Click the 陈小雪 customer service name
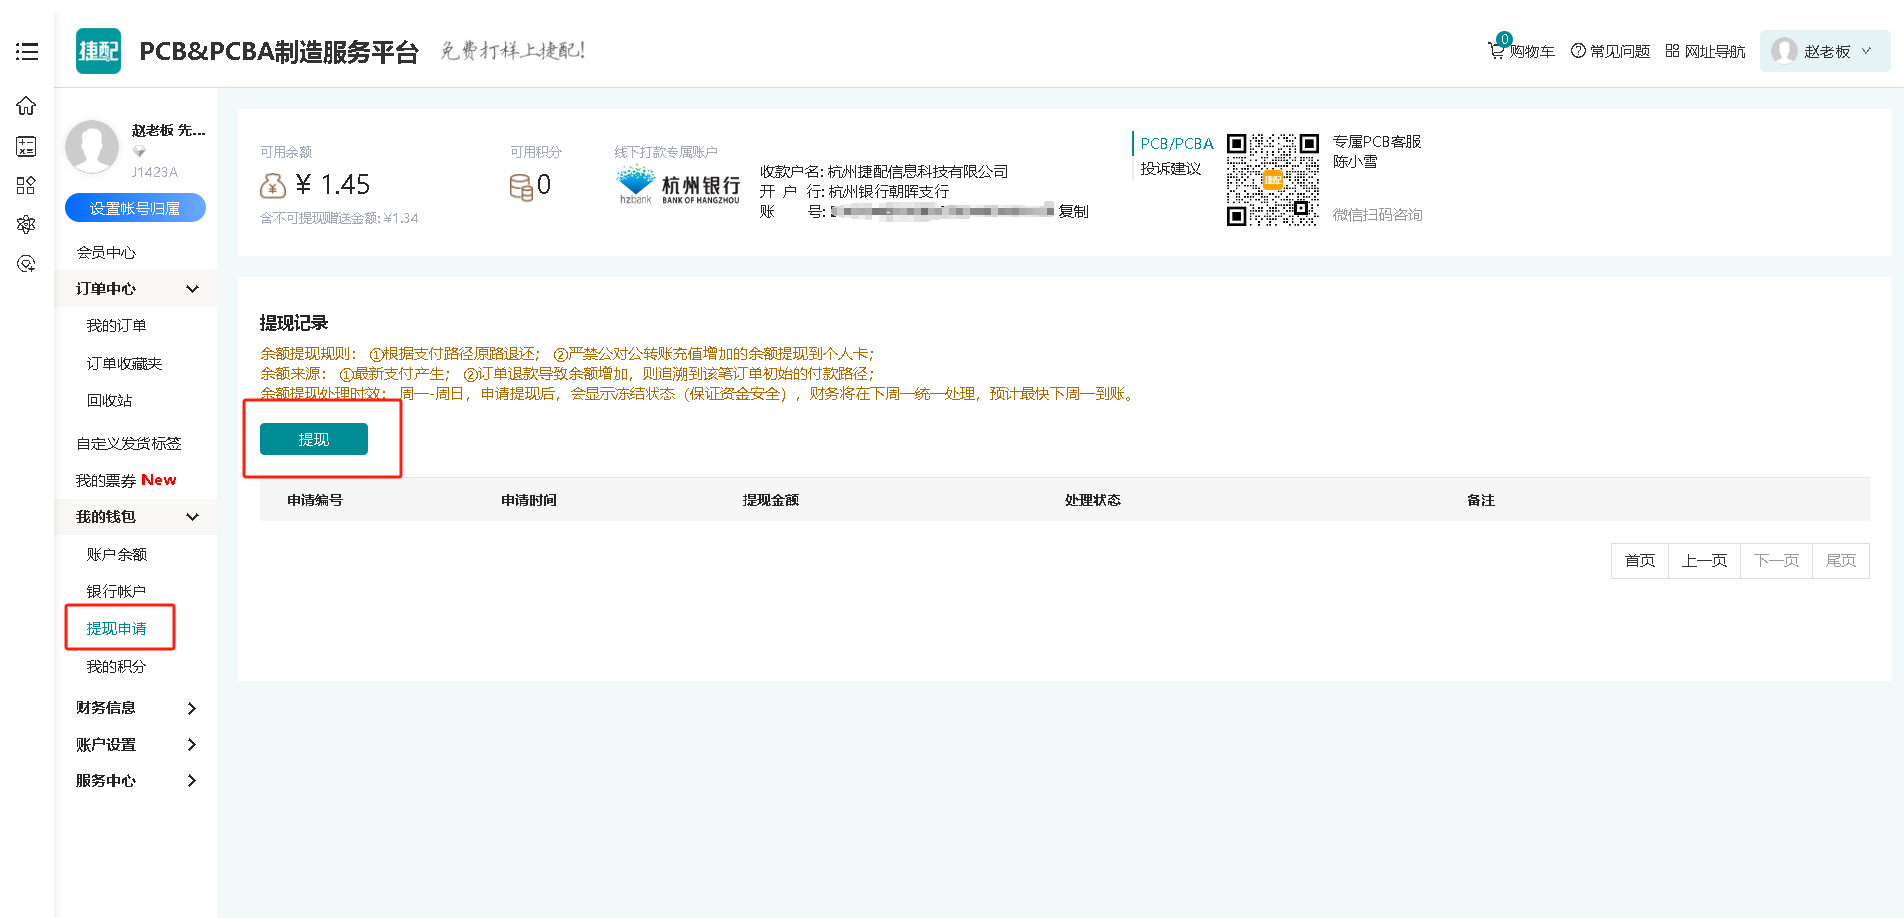The image size is (1904, 918). coord(1355,162)
